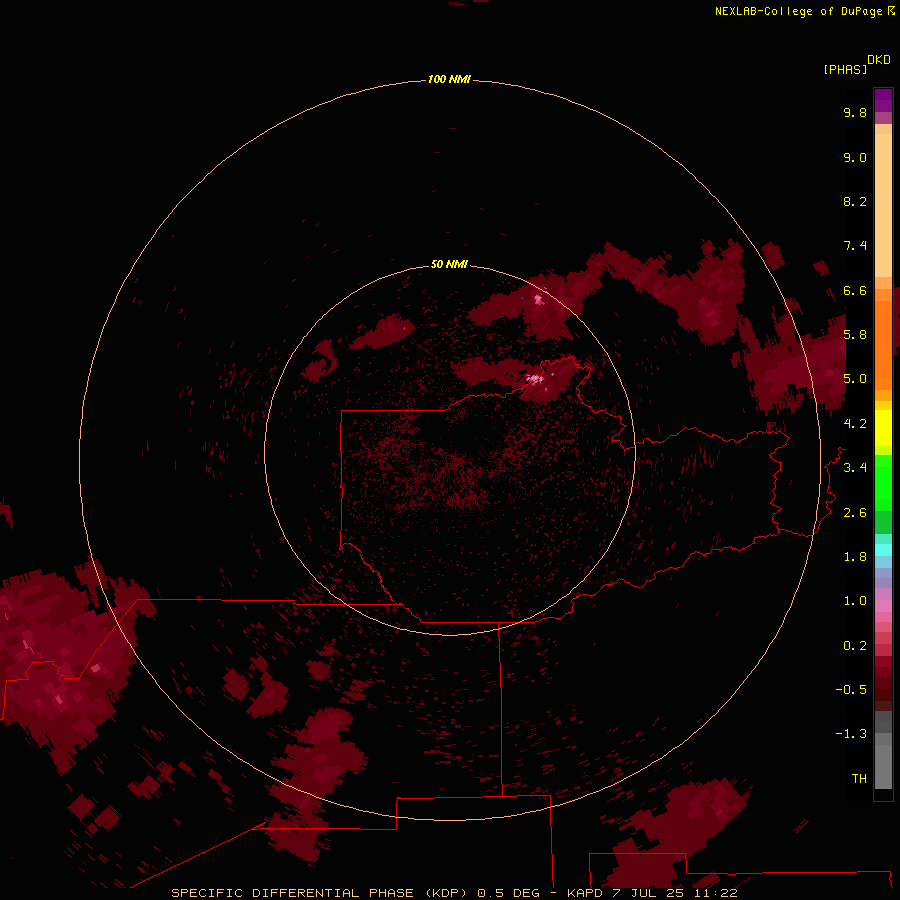Click the 0.2 value on the color scale
Screen dimensions: 900x900
(x=855, y=646)
